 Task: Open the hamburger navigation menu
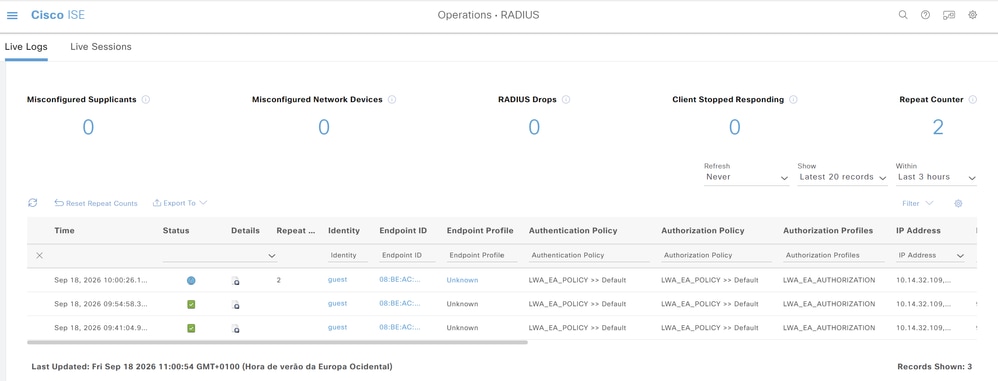12,15
